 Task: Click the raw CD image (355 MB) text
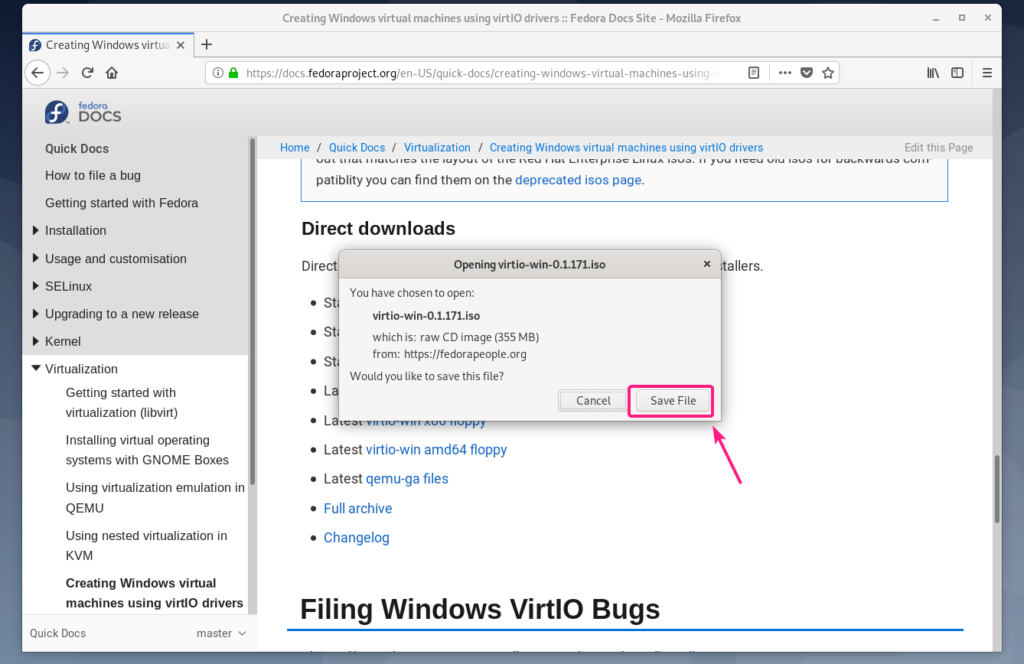pyautogui.click(x=479, y=337)
